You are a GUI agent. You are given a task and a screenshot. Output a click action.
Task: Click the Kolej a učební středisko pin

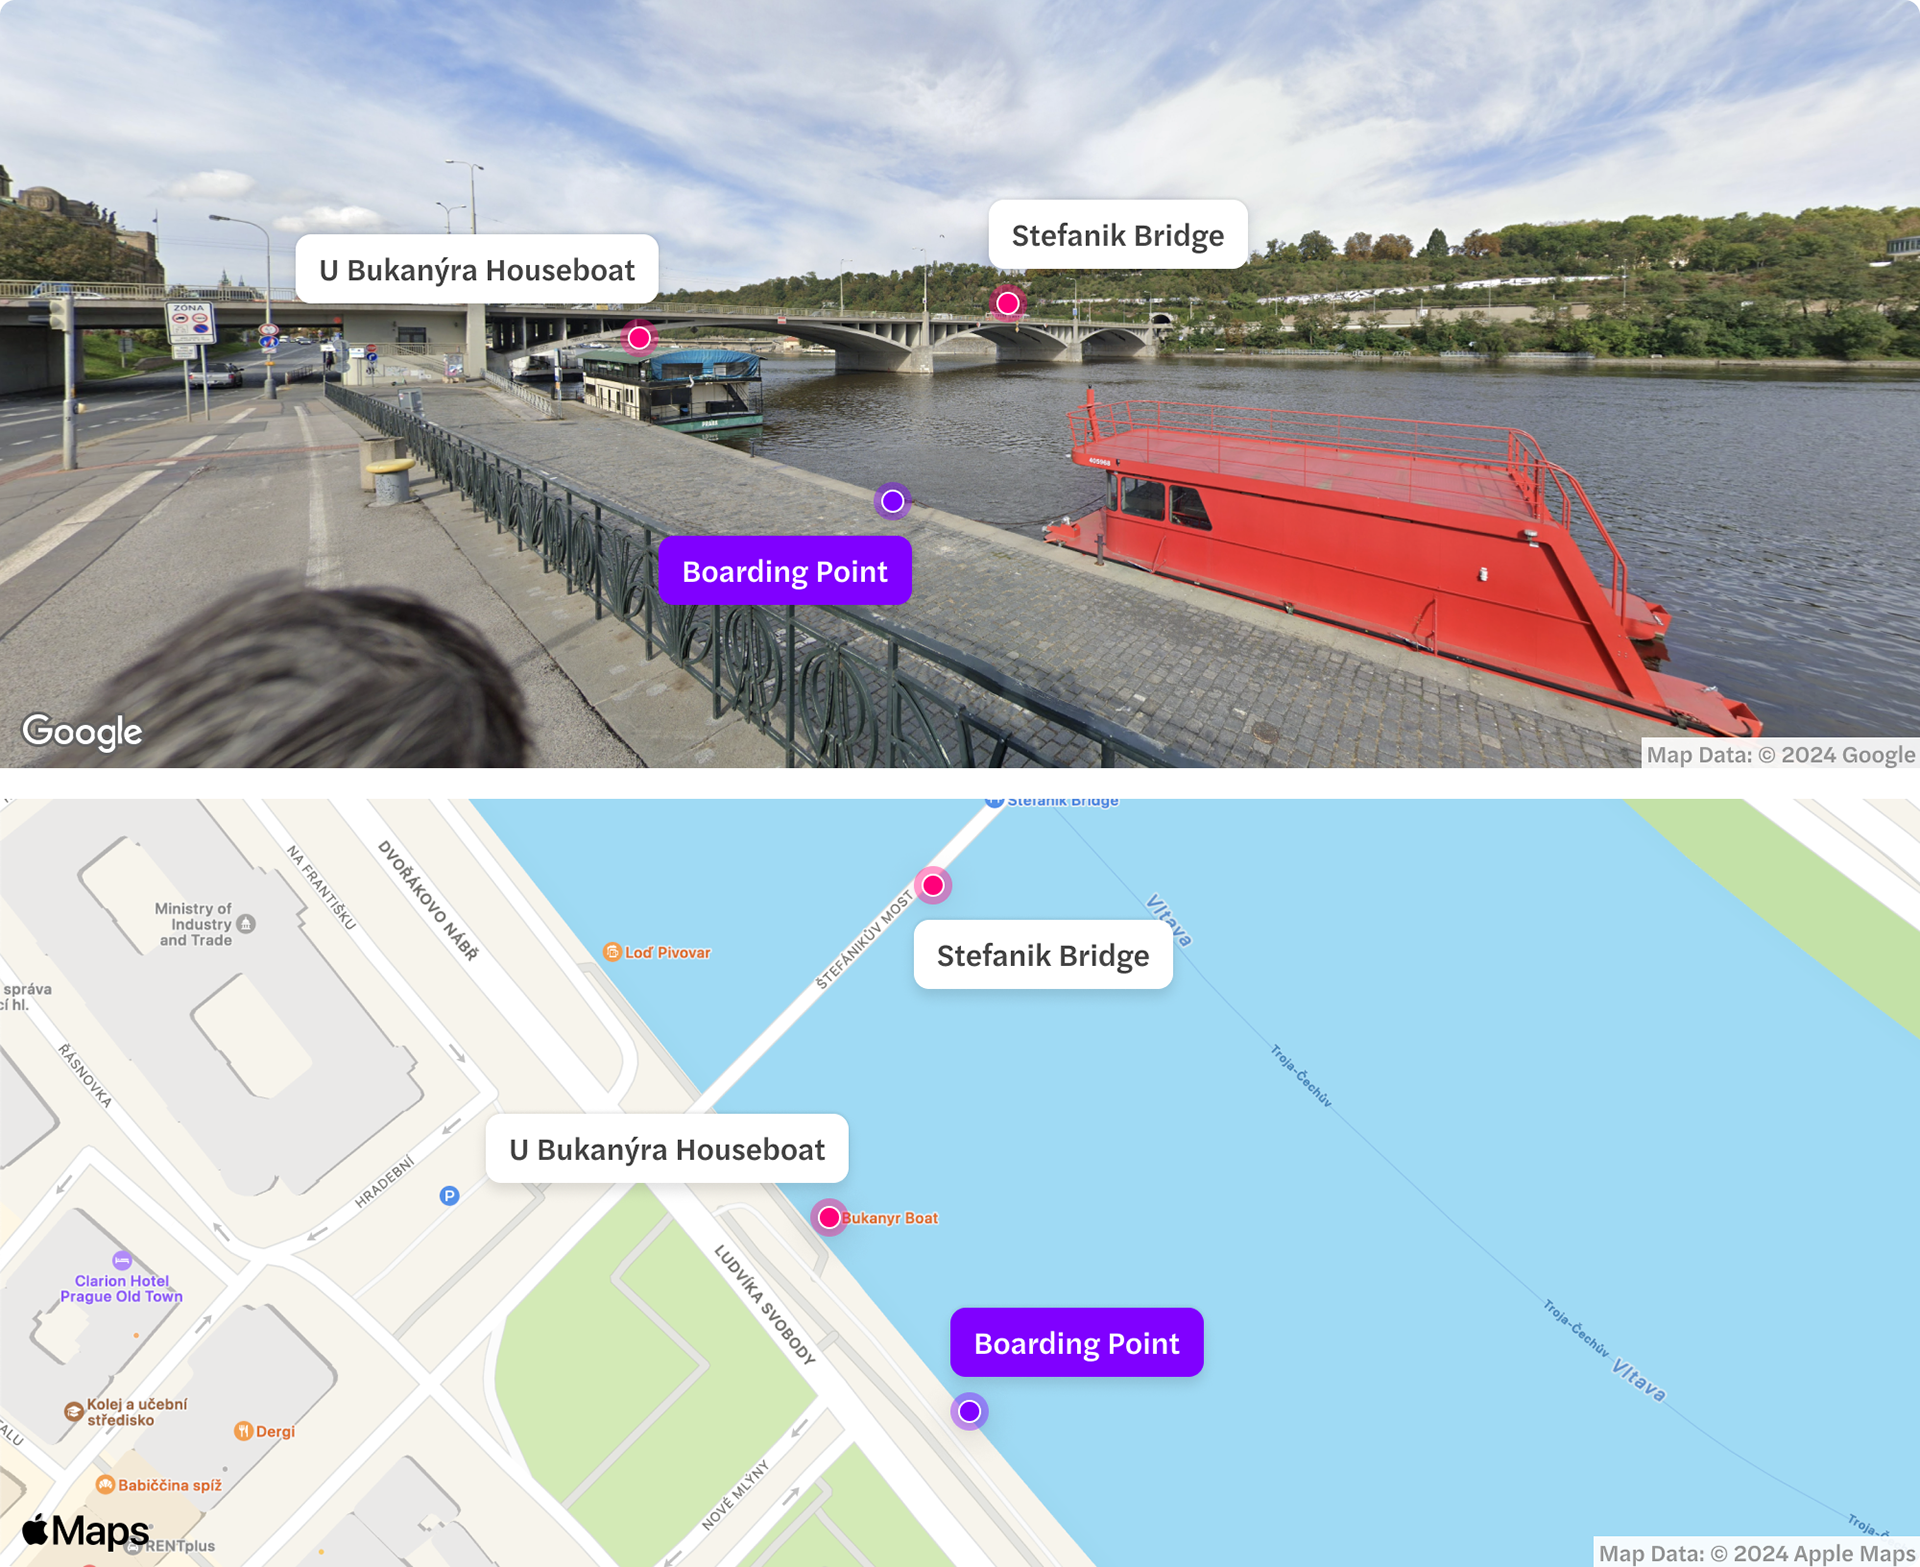click(x=73, y=1411)
